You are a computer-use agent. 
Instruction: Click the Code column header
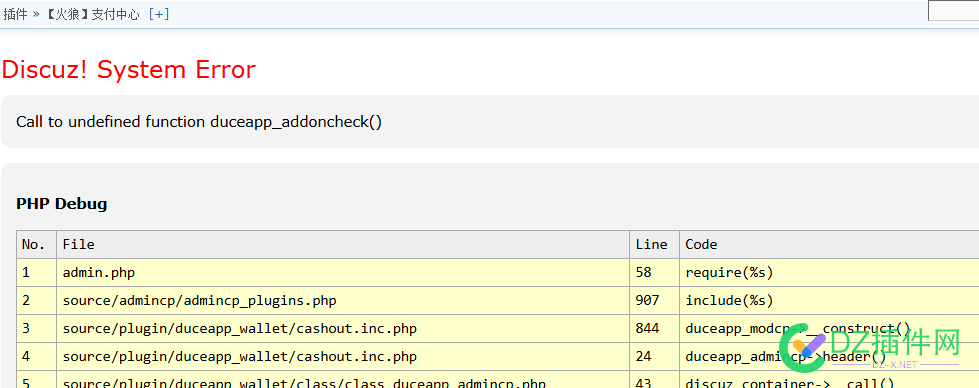click(829, 244)
